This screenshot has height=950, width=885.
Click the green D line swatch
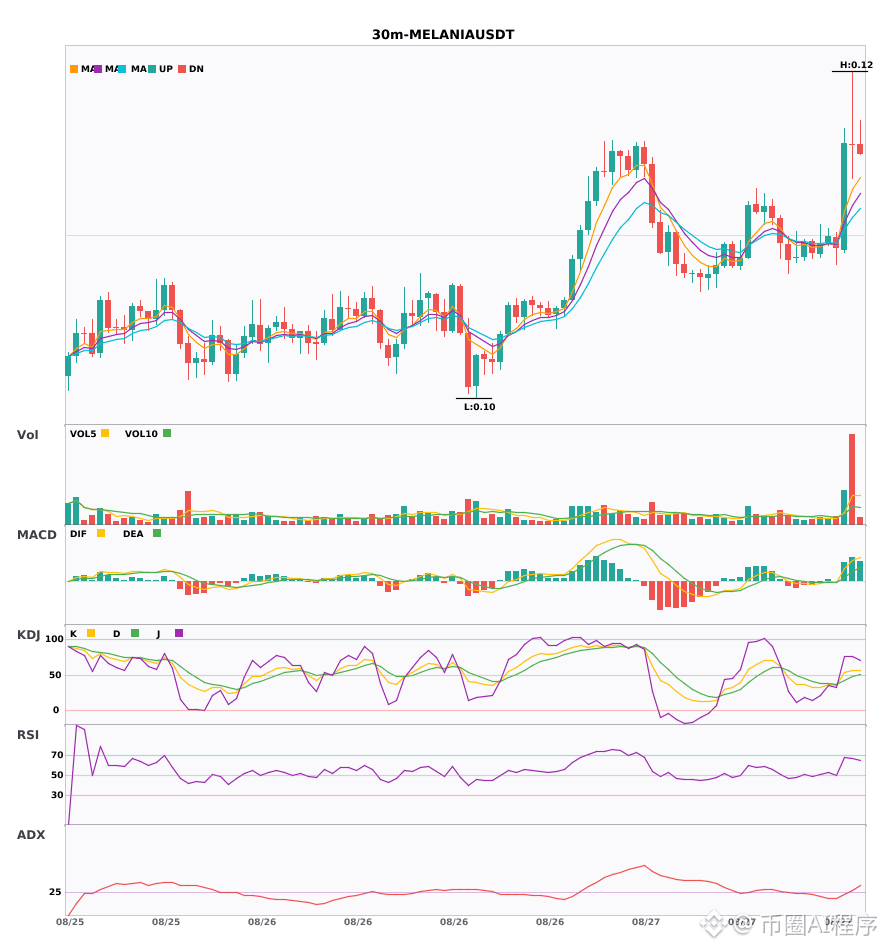coord(135,633)
